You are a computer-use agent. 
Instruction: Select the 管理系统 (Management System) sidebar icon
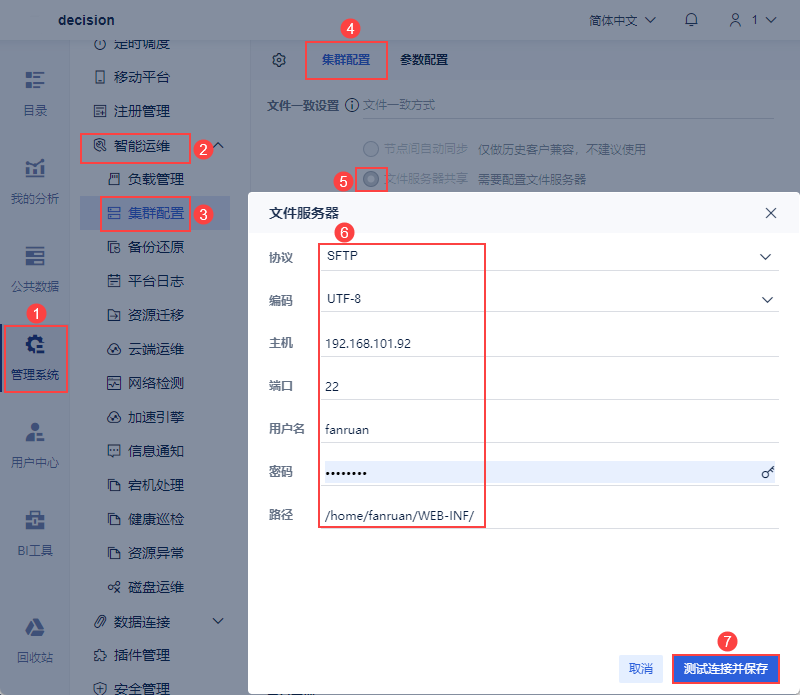click(x=35, y=357)
